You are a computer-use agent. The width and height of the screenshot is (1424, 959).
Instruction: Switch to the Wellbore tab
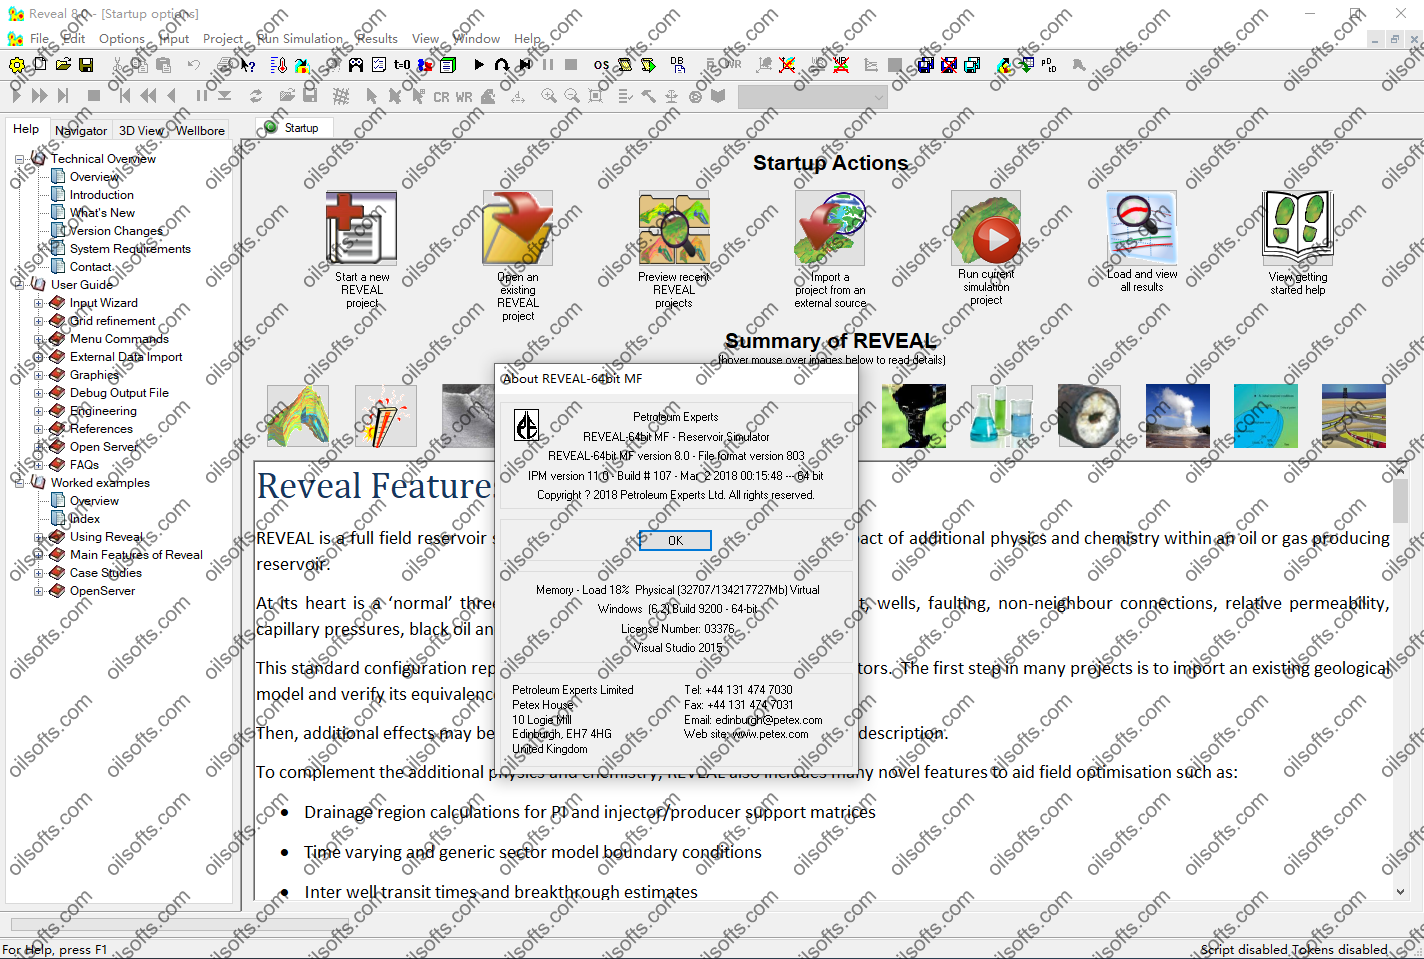click(x=200, y=130)
